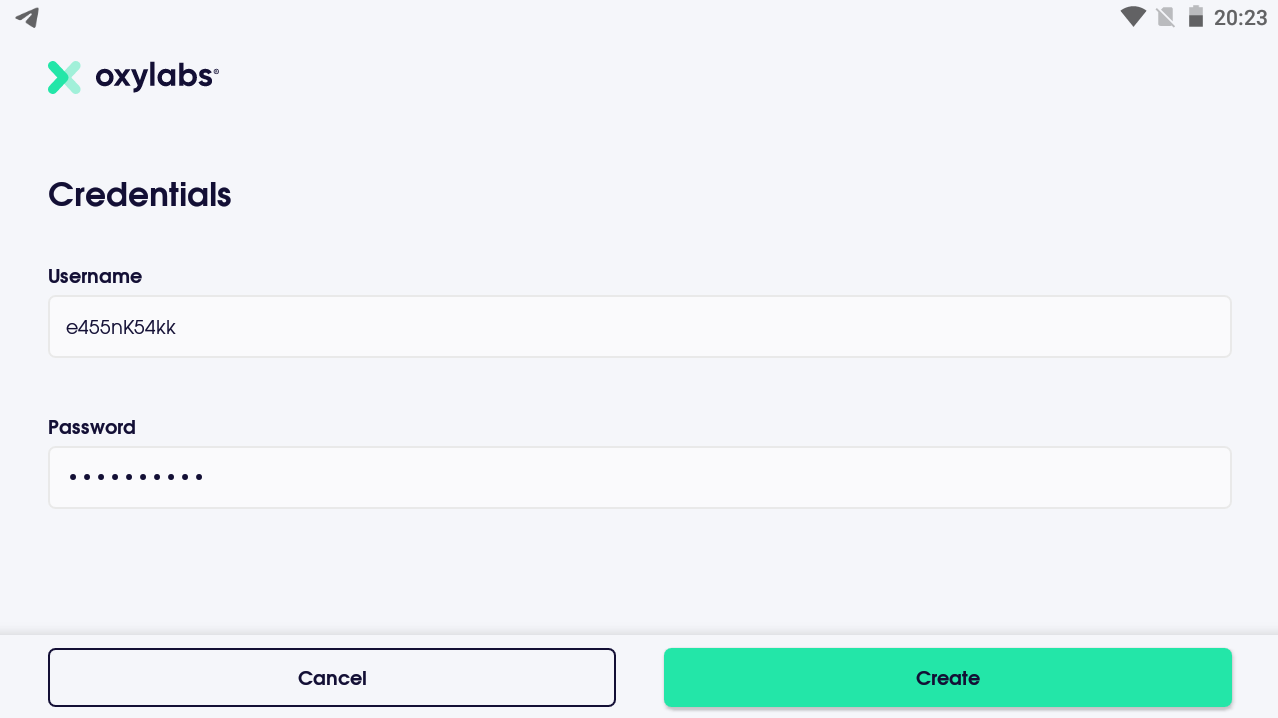The height and width of the screenshot is (718, 1278).
Task: Click the masked password dots
Action: tap(136, 478)
